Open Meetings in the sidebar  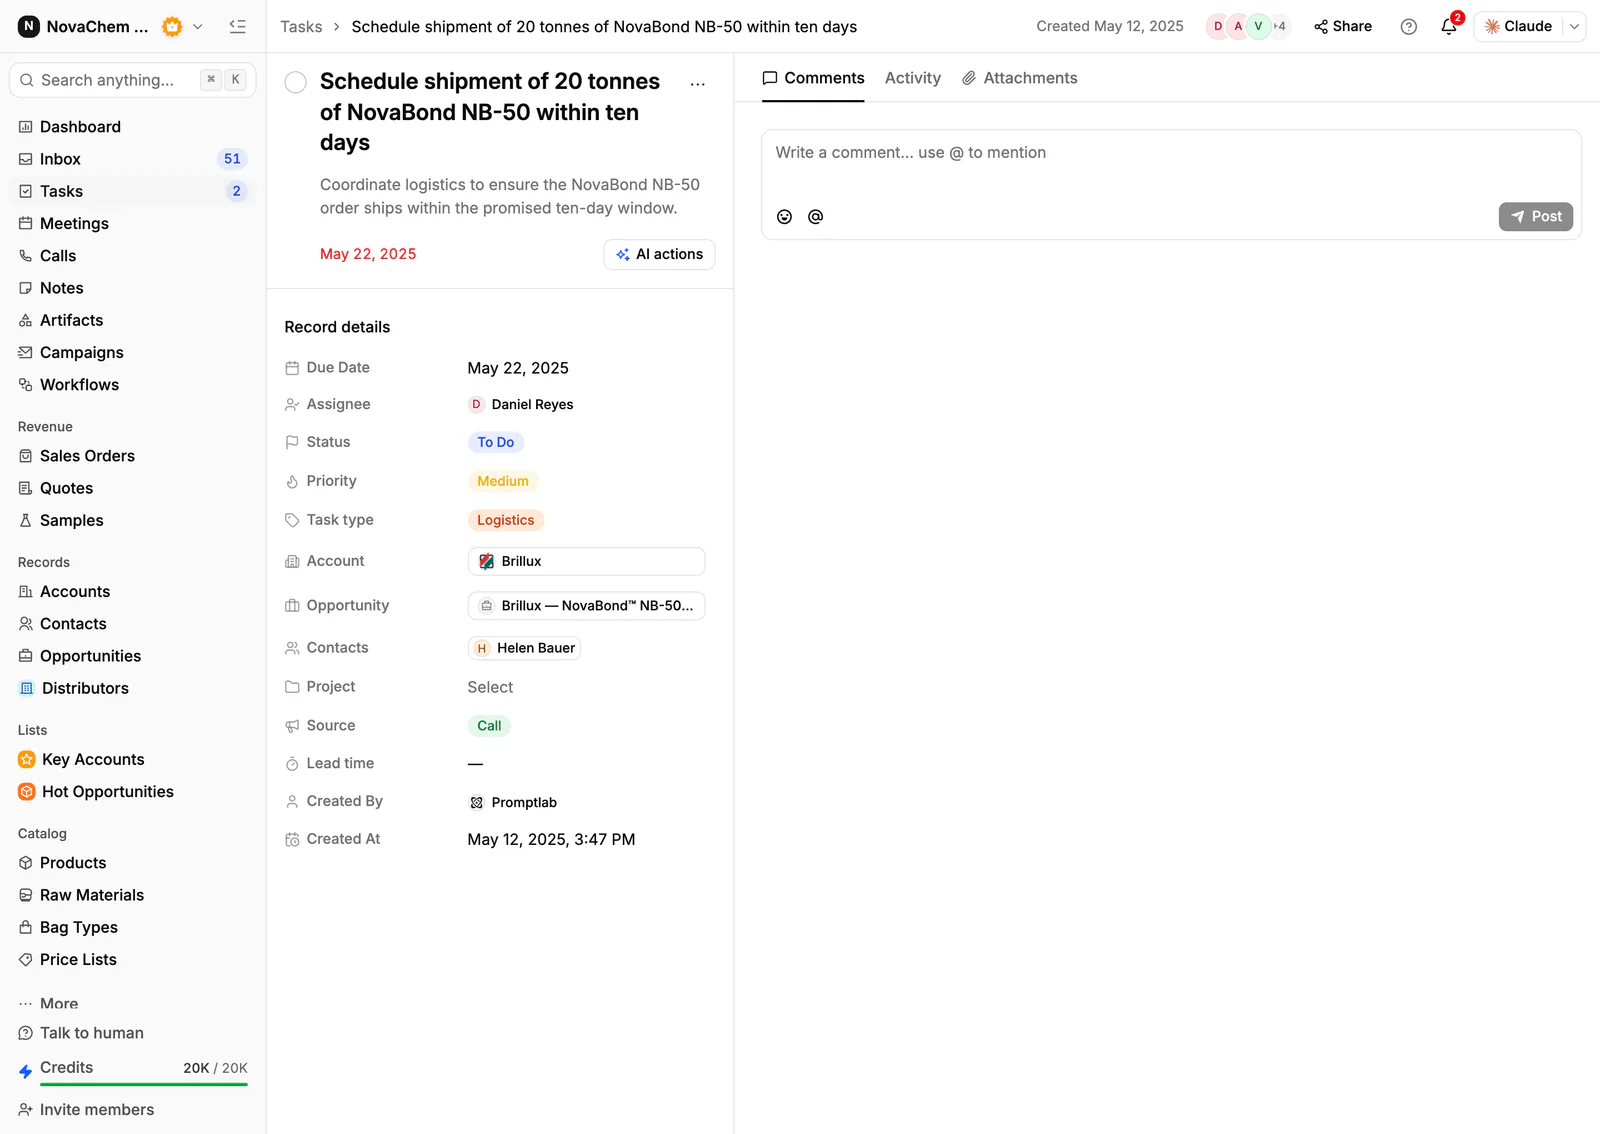pyautogui.click(x=133, y=224)
